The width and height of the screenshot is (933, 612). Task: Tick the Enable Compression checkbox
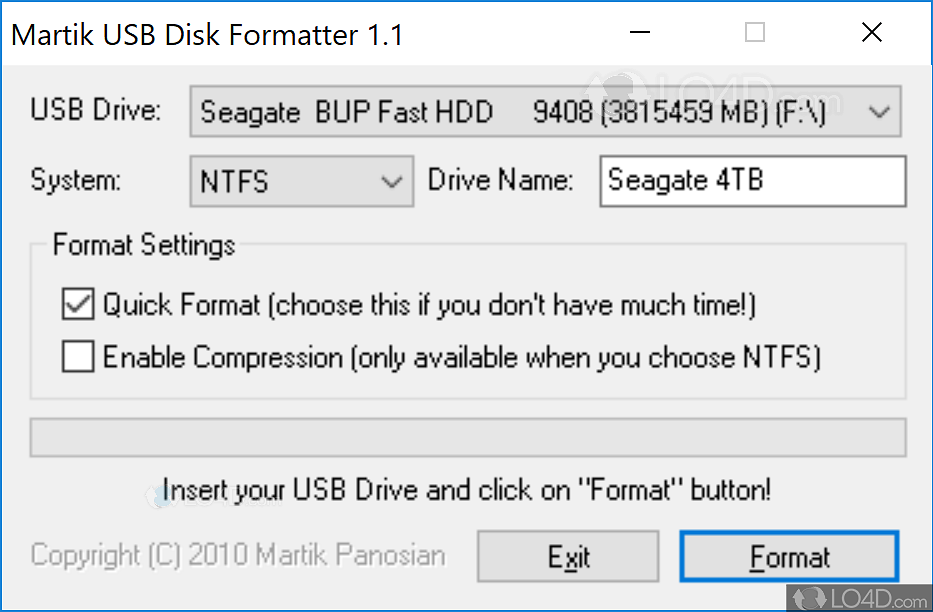point(78,357)
